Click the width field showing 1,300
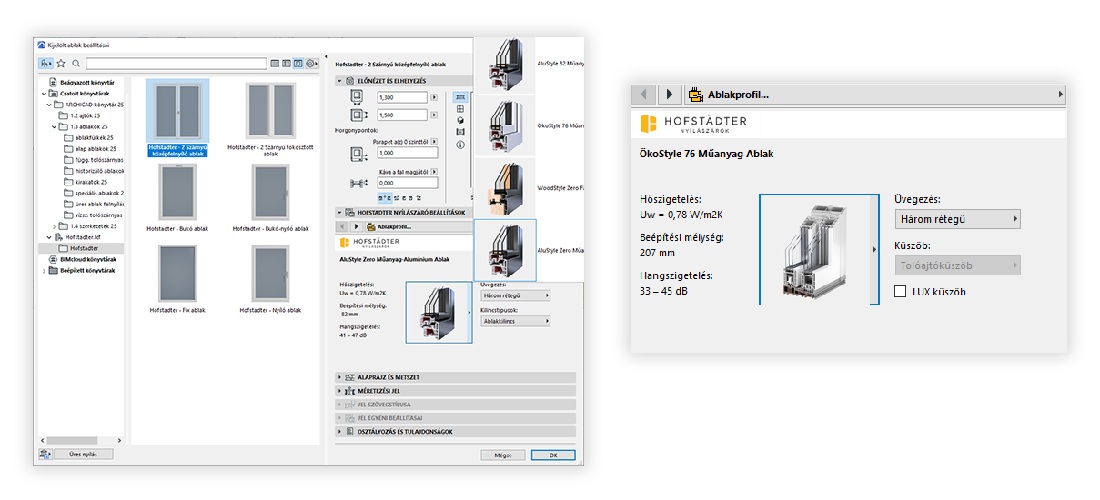Screen dimensions: 1100x500 402,97
